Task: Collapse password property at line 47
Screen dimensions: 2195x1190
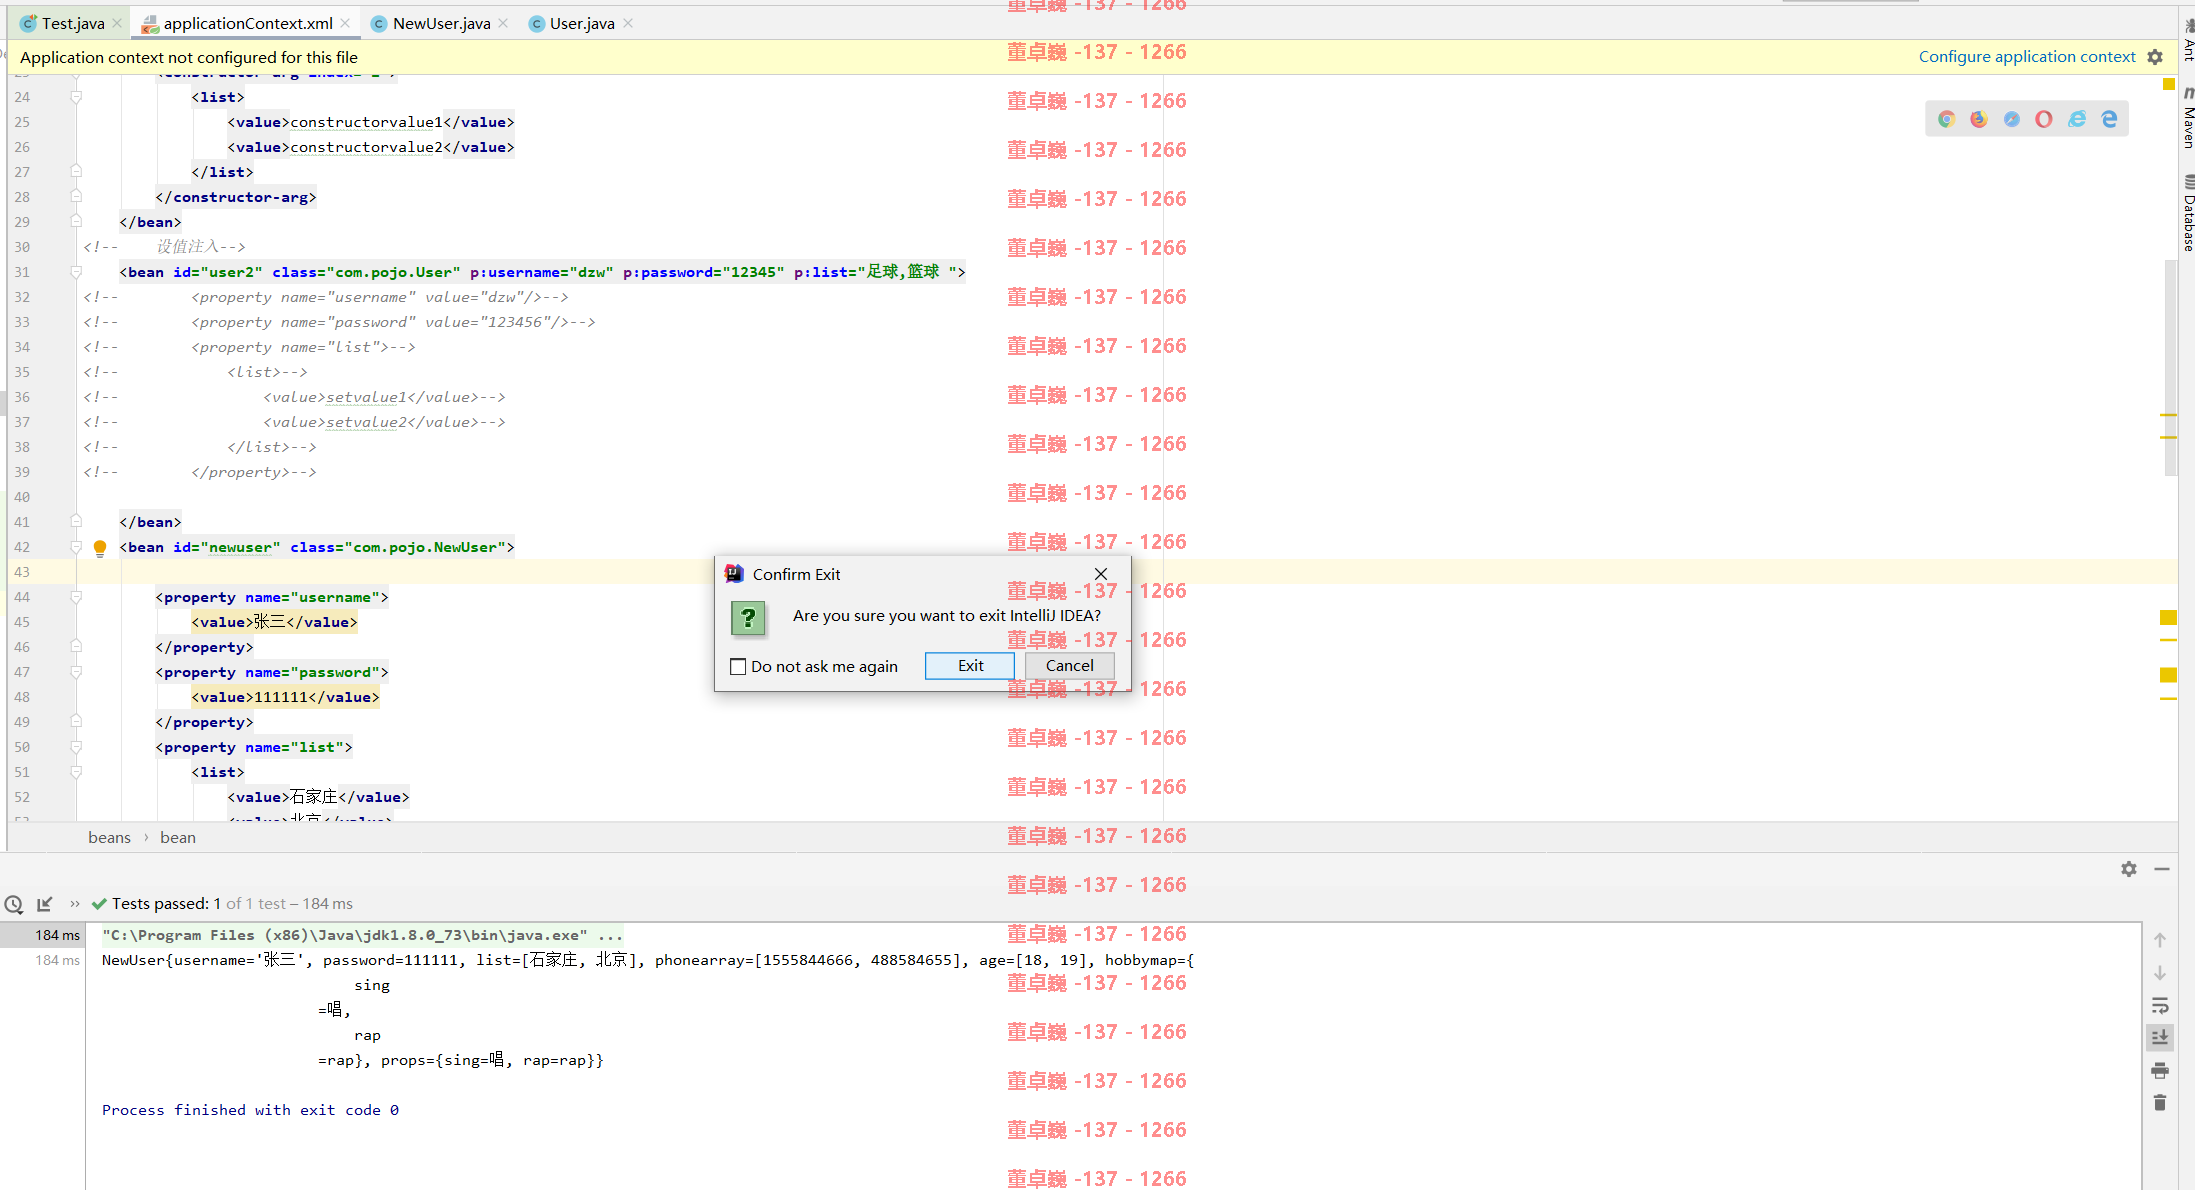Action: [x=76, y=672]
